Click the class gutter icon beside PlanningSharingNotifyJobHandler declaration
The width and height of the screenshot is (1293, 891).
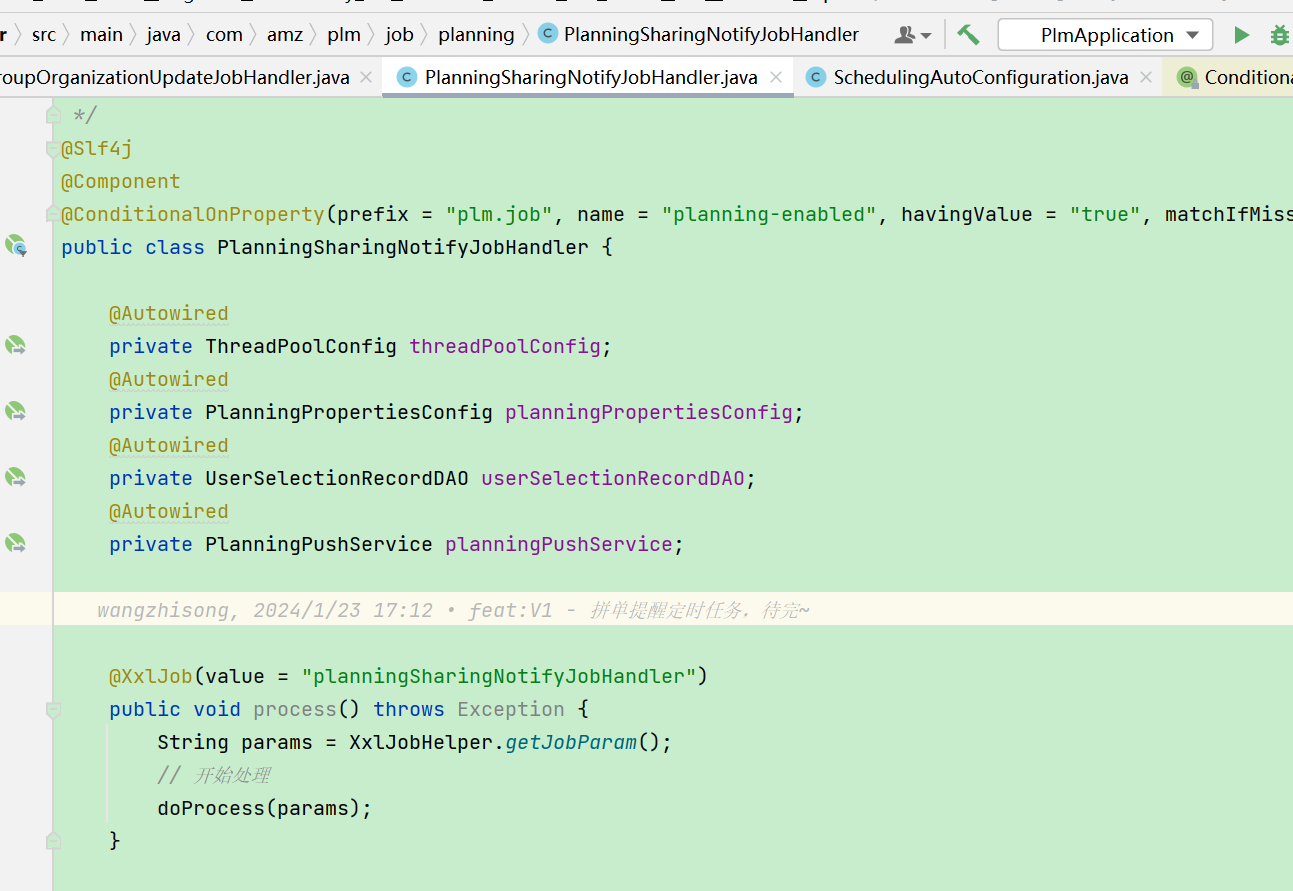16,246
